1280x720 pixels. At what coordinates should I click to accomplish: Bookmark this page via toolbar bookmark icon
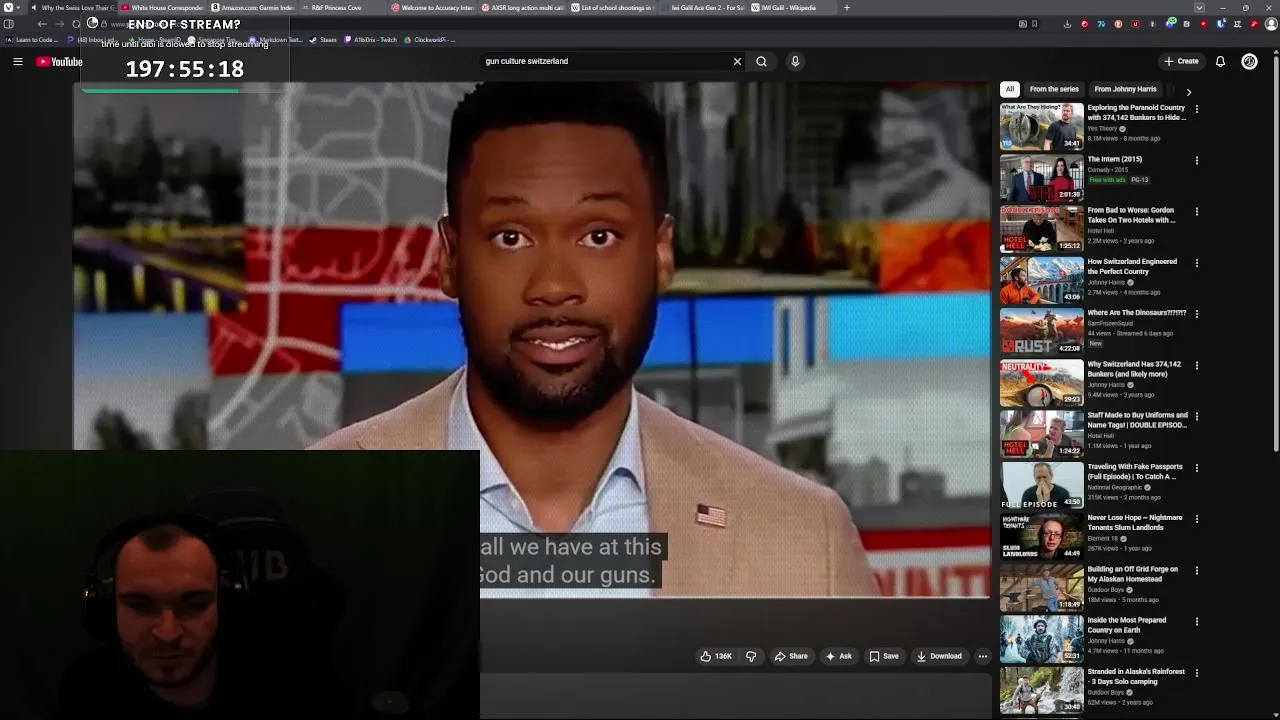(x=1034, y=24)
